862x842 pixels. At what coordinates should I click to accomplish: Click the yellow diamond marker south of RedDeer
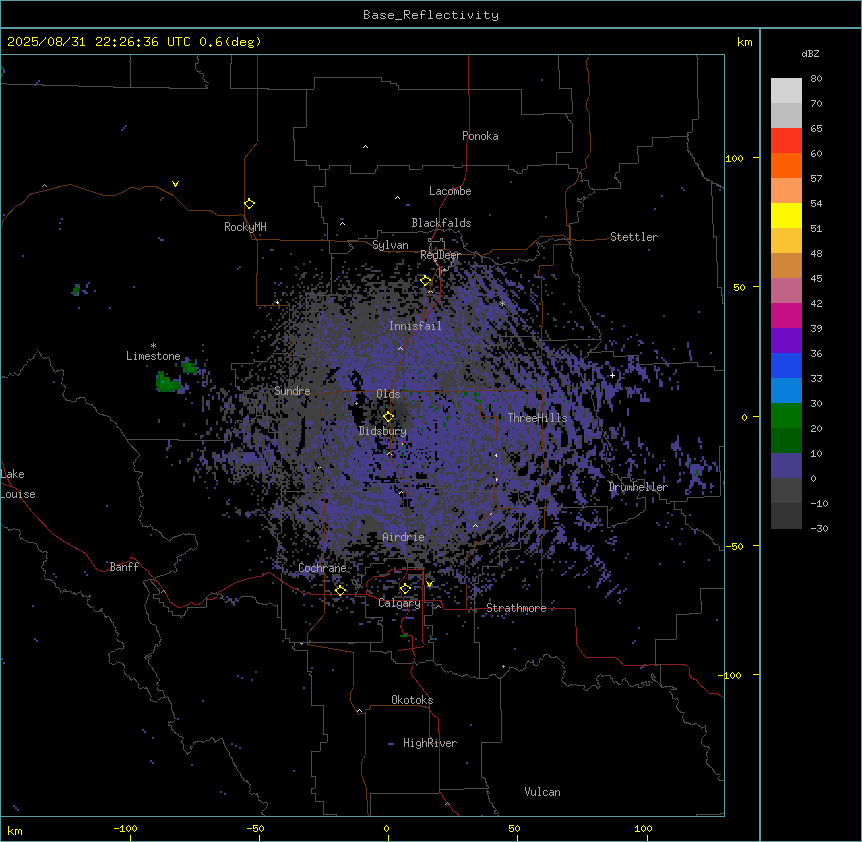tap(426, 281)
